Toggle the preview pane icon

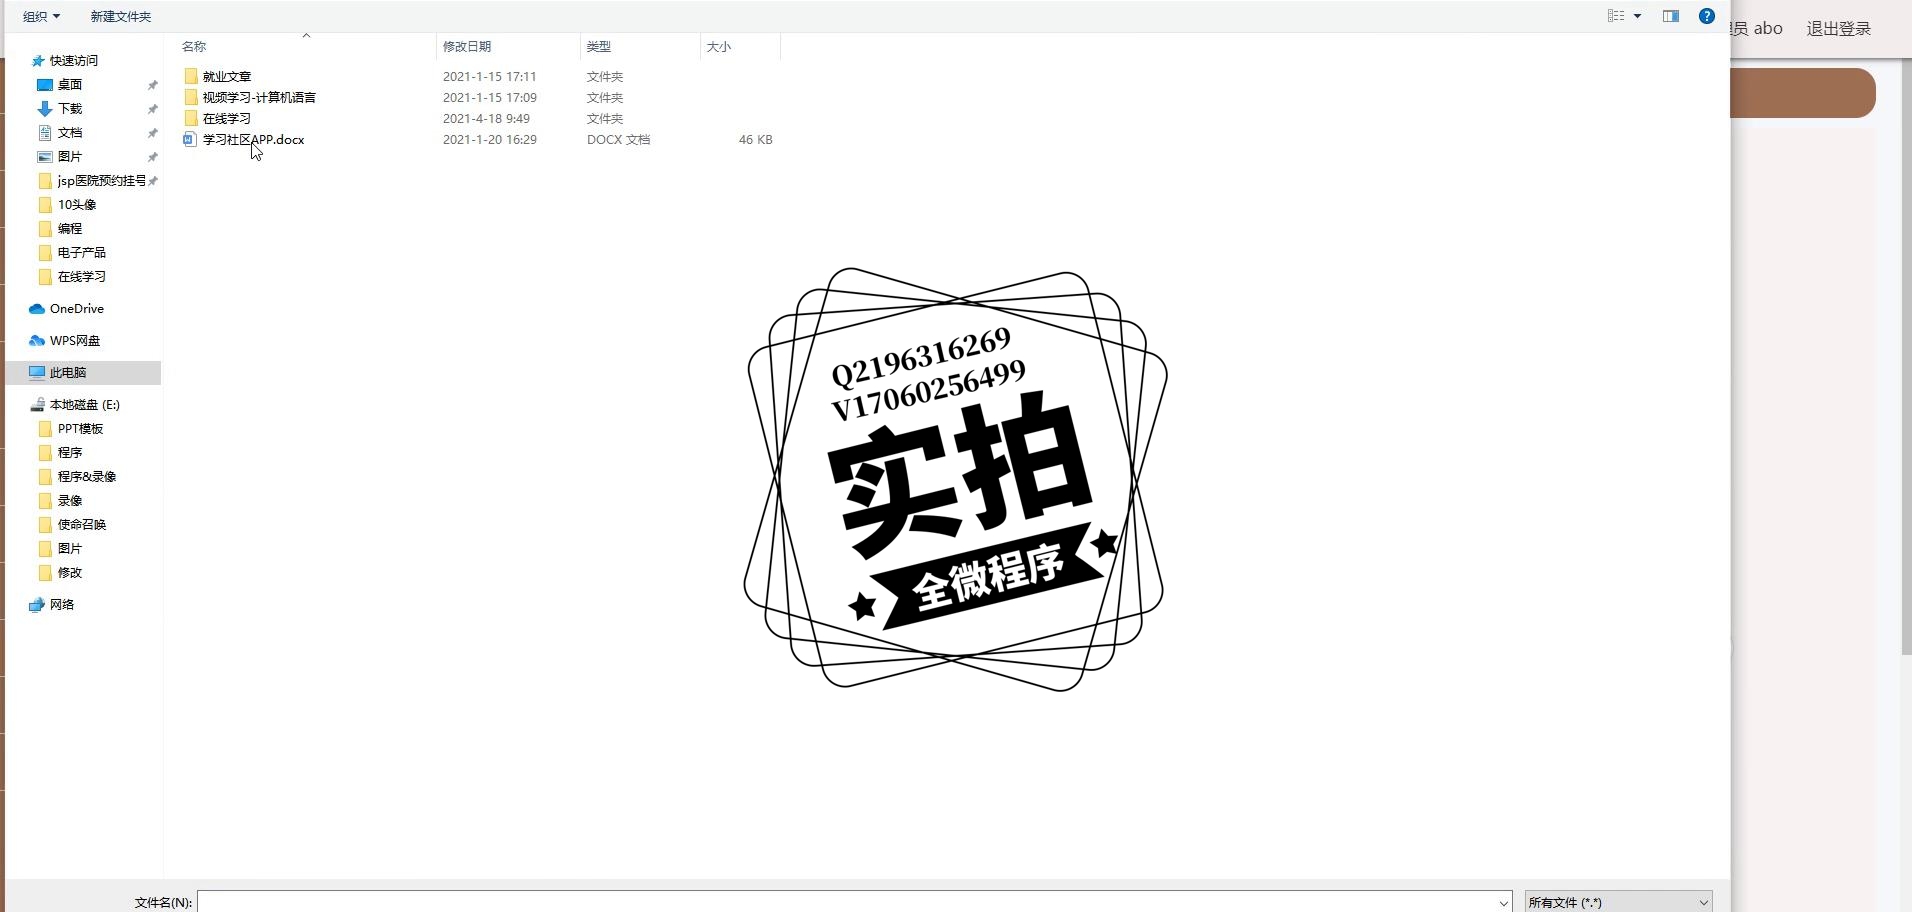(x=1671, y=16)
